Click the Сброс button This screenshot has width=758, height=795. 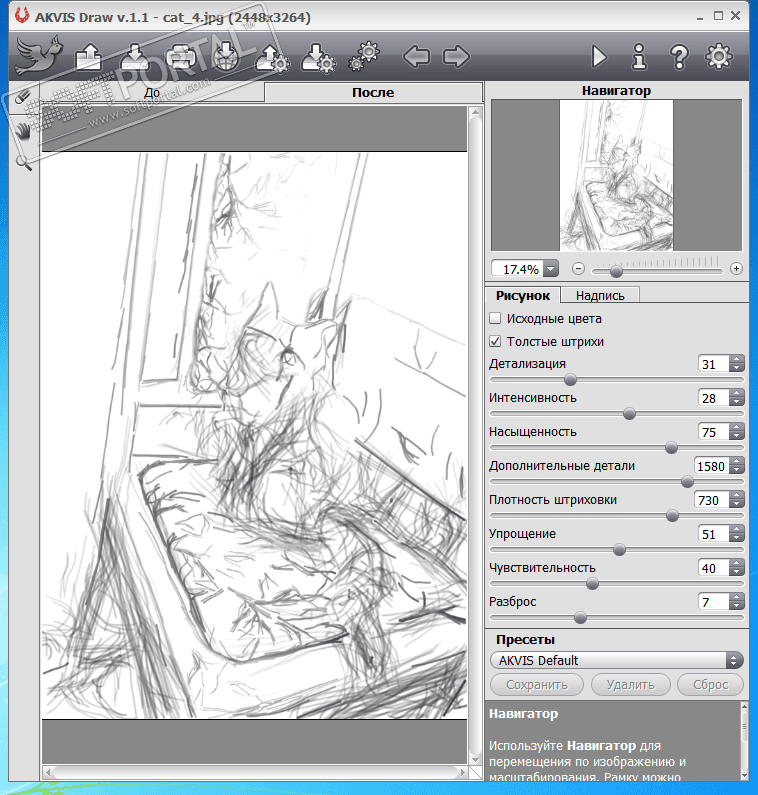pos(710,684)
